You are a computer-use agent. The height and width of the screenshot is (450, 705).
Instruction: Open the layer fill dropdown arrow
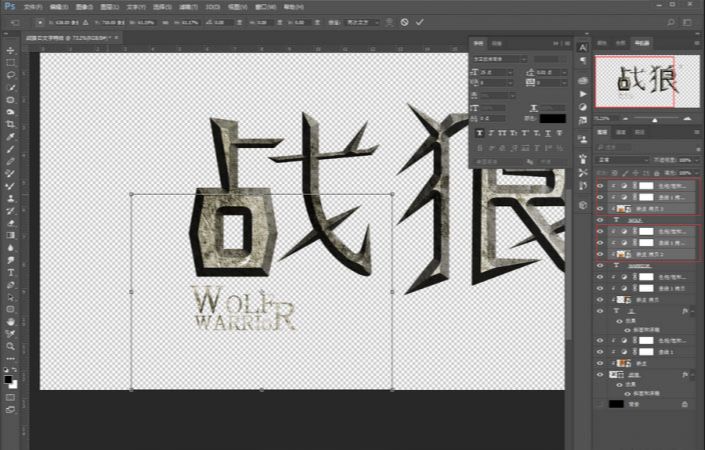pos(696,173)
